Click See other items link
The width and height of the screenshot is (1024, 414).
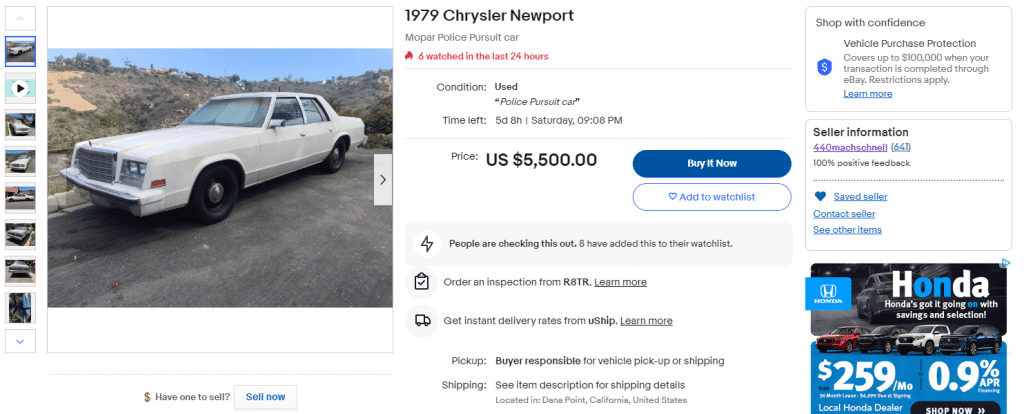click(847, 230)
